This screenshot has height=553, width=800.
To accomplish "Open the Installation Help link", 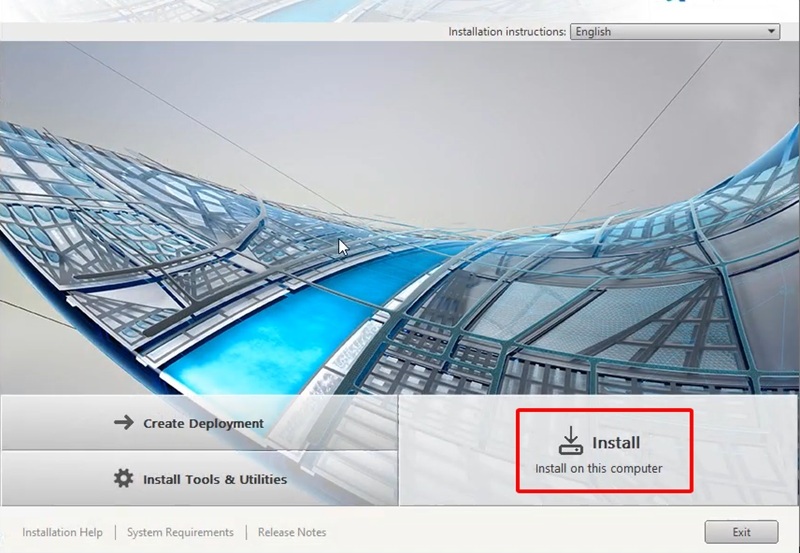I will 62,532.
